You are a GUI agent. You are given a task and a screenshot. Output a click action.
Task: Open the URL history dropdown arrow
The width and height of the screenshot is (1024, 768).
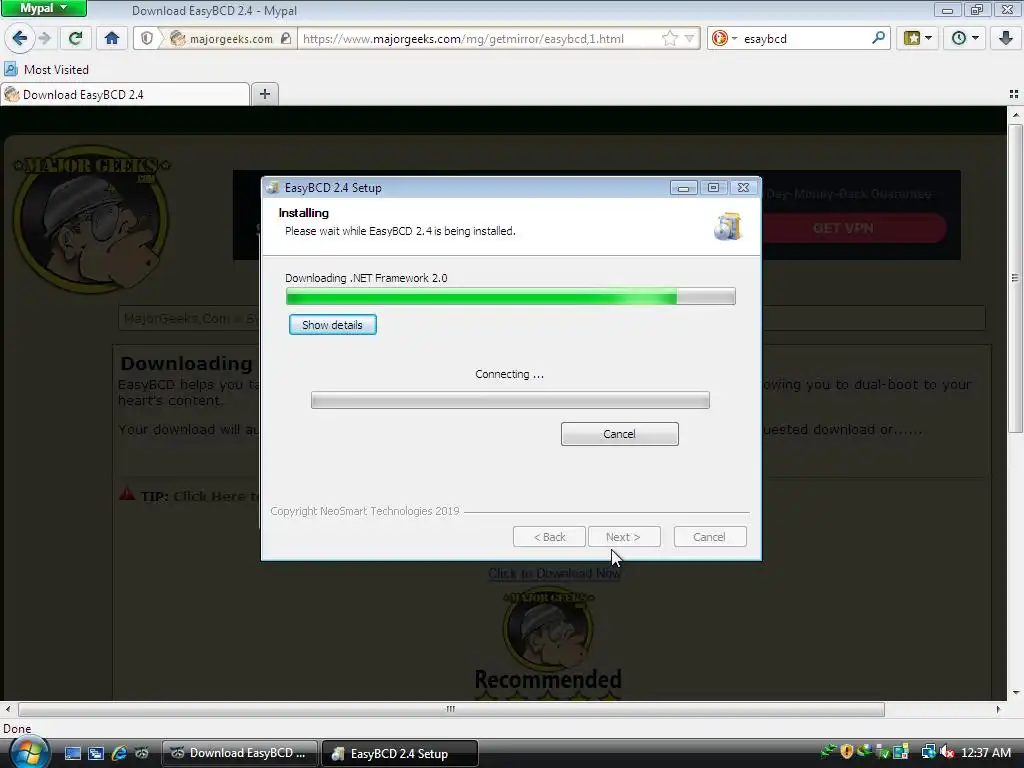tap(690, 39)
